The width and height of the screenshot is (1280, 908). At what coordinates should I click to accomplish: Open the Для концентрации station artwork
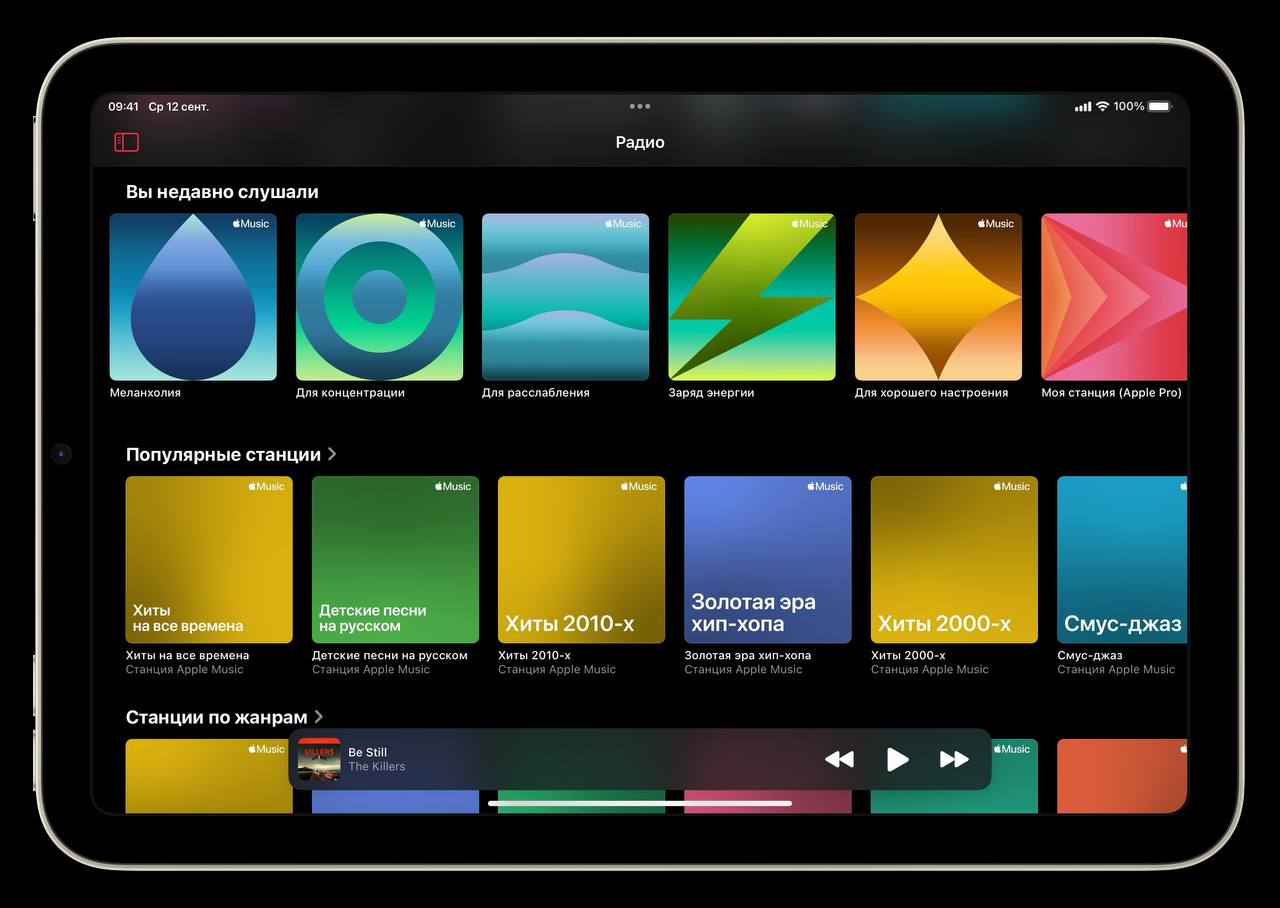pyautogui.click(x=379, y=297)
